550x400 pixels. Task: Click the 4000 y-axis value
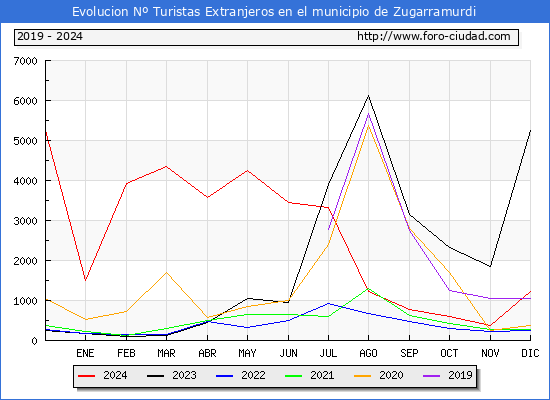tap(25, 181)
